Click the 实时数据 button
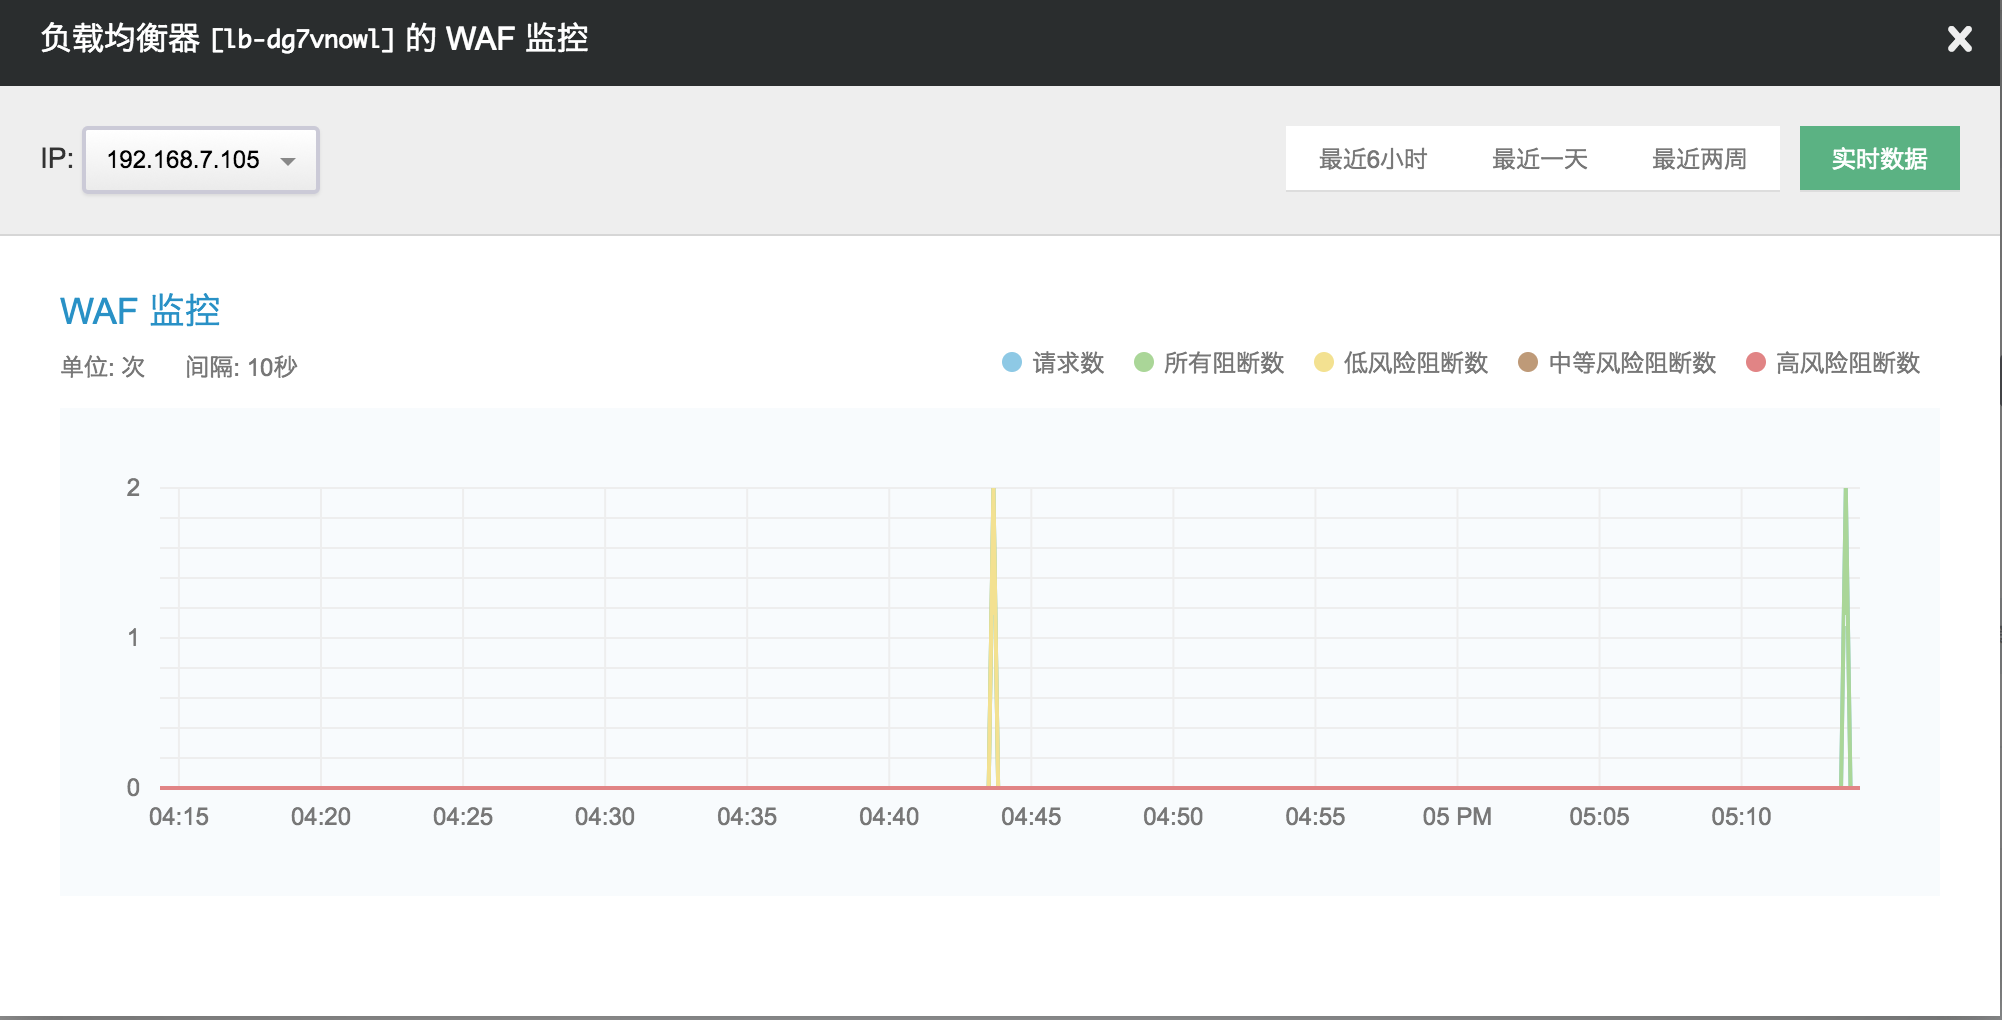Viewport: 2002px width, 1020px height. [1879, 159]
